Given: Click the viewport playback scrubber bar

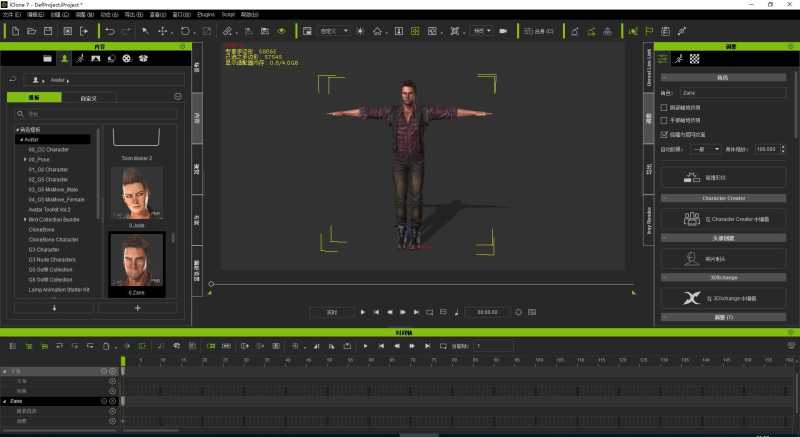Looking at the screenshot, I should 420,284.
